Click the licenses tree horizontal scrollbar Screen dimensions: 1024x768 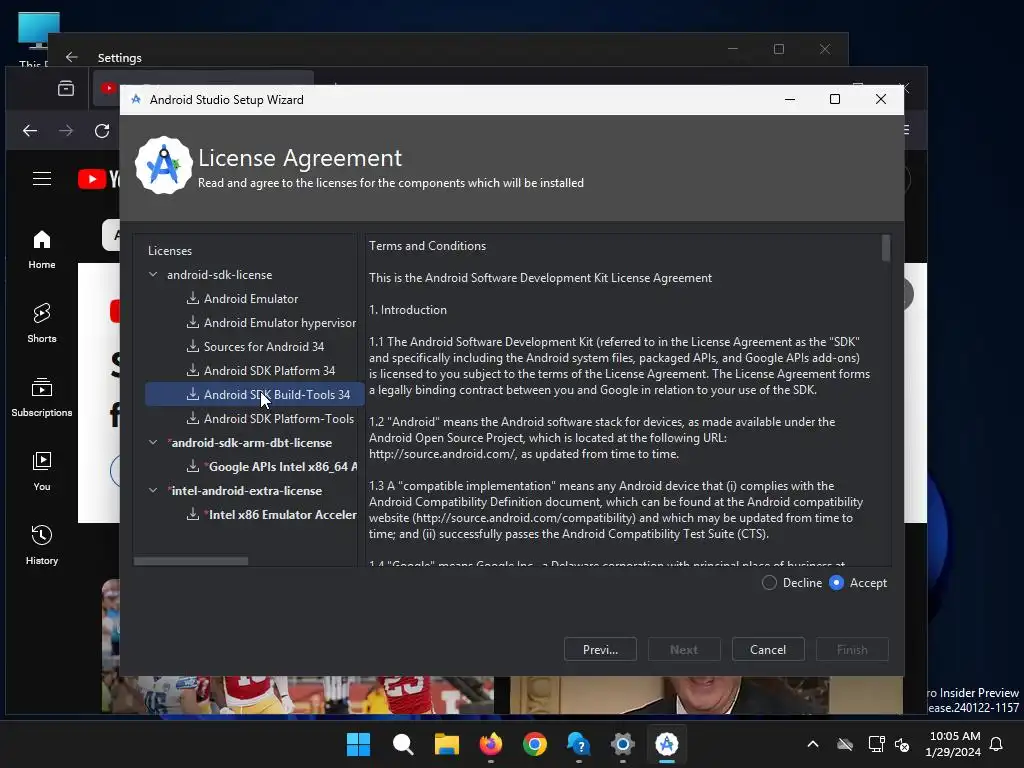pos(191,561)
